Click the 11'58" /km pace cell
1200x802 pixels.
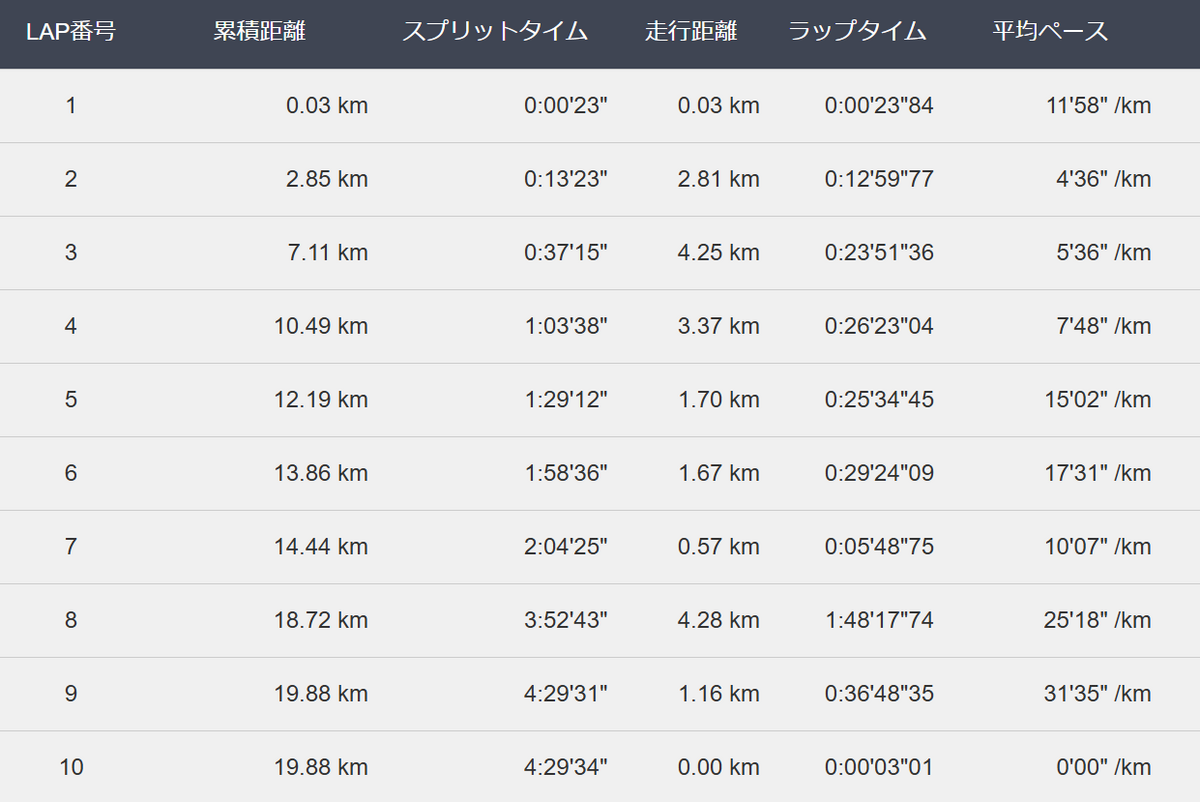point(1098,105)
